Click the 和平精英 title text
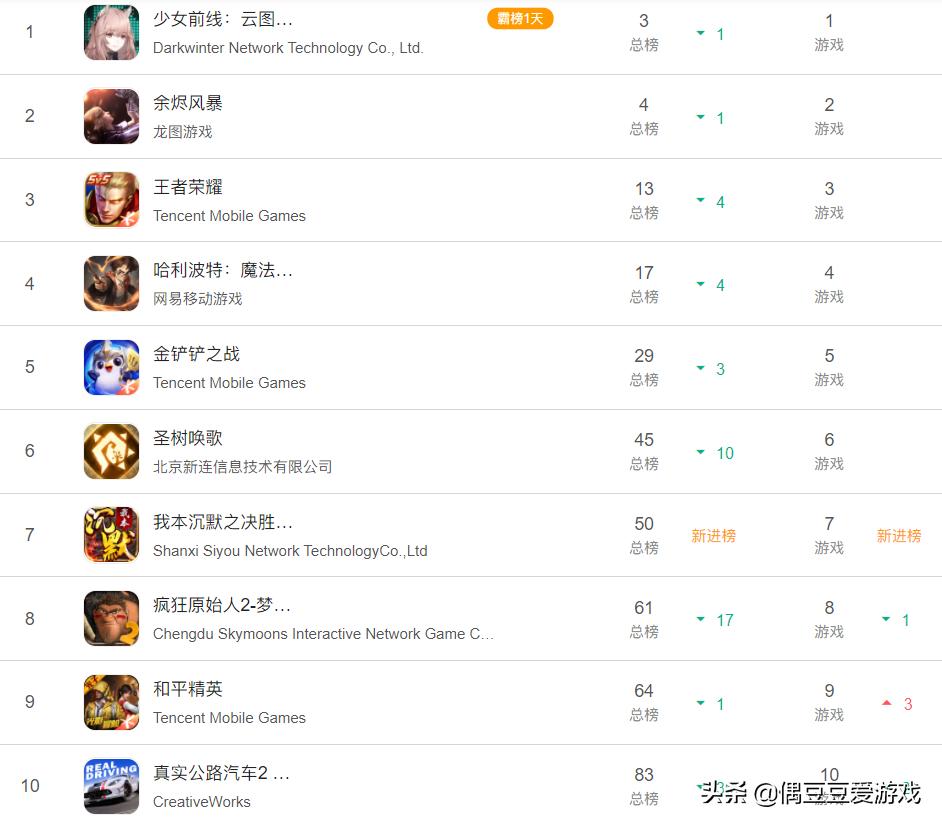942x826 pixels. (x=188, y=688)
